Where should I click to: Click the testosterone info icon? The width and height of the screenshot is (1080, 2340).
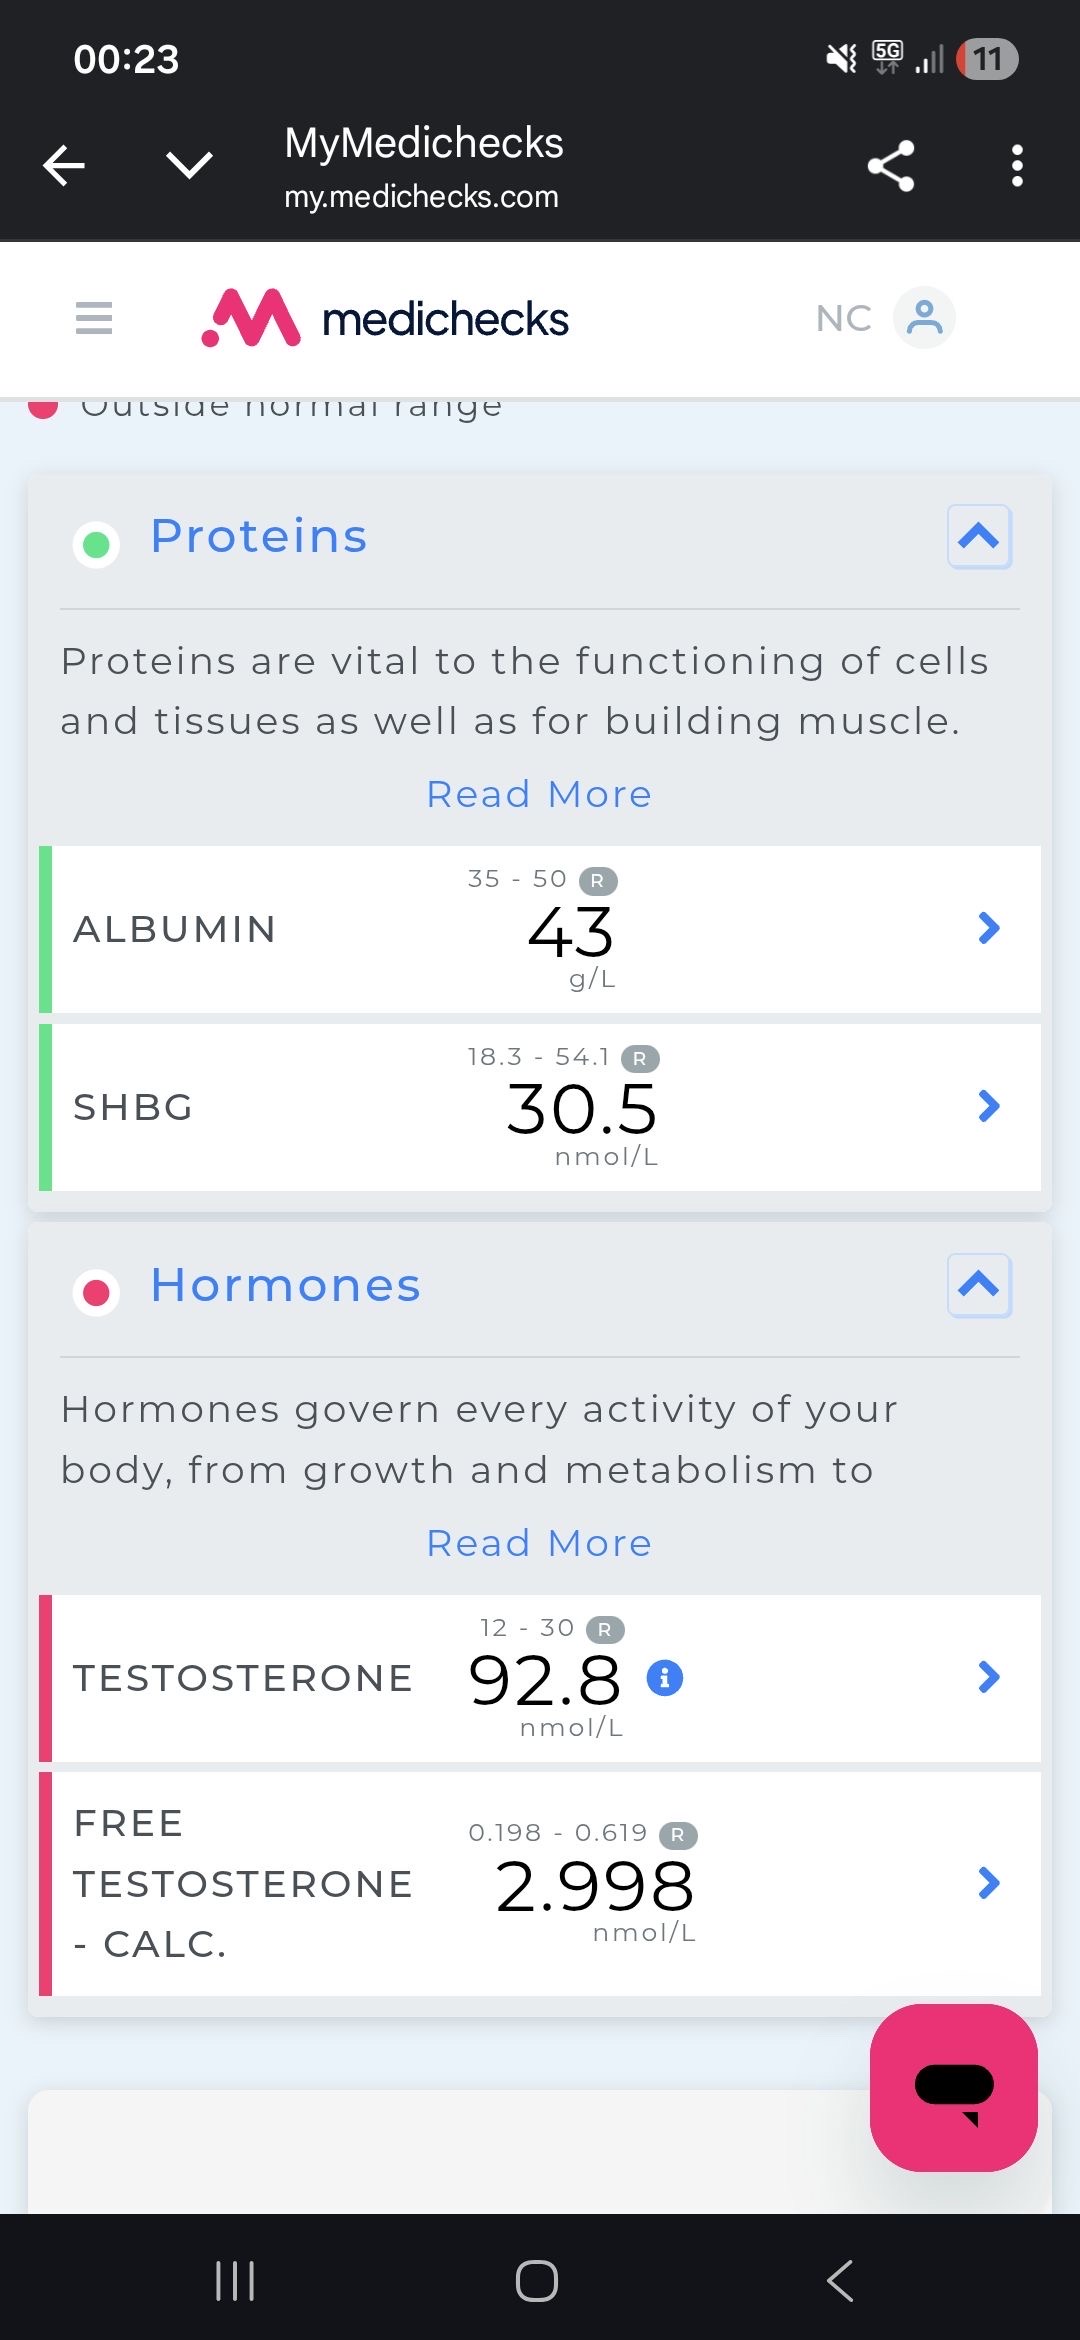(665, 1677)
